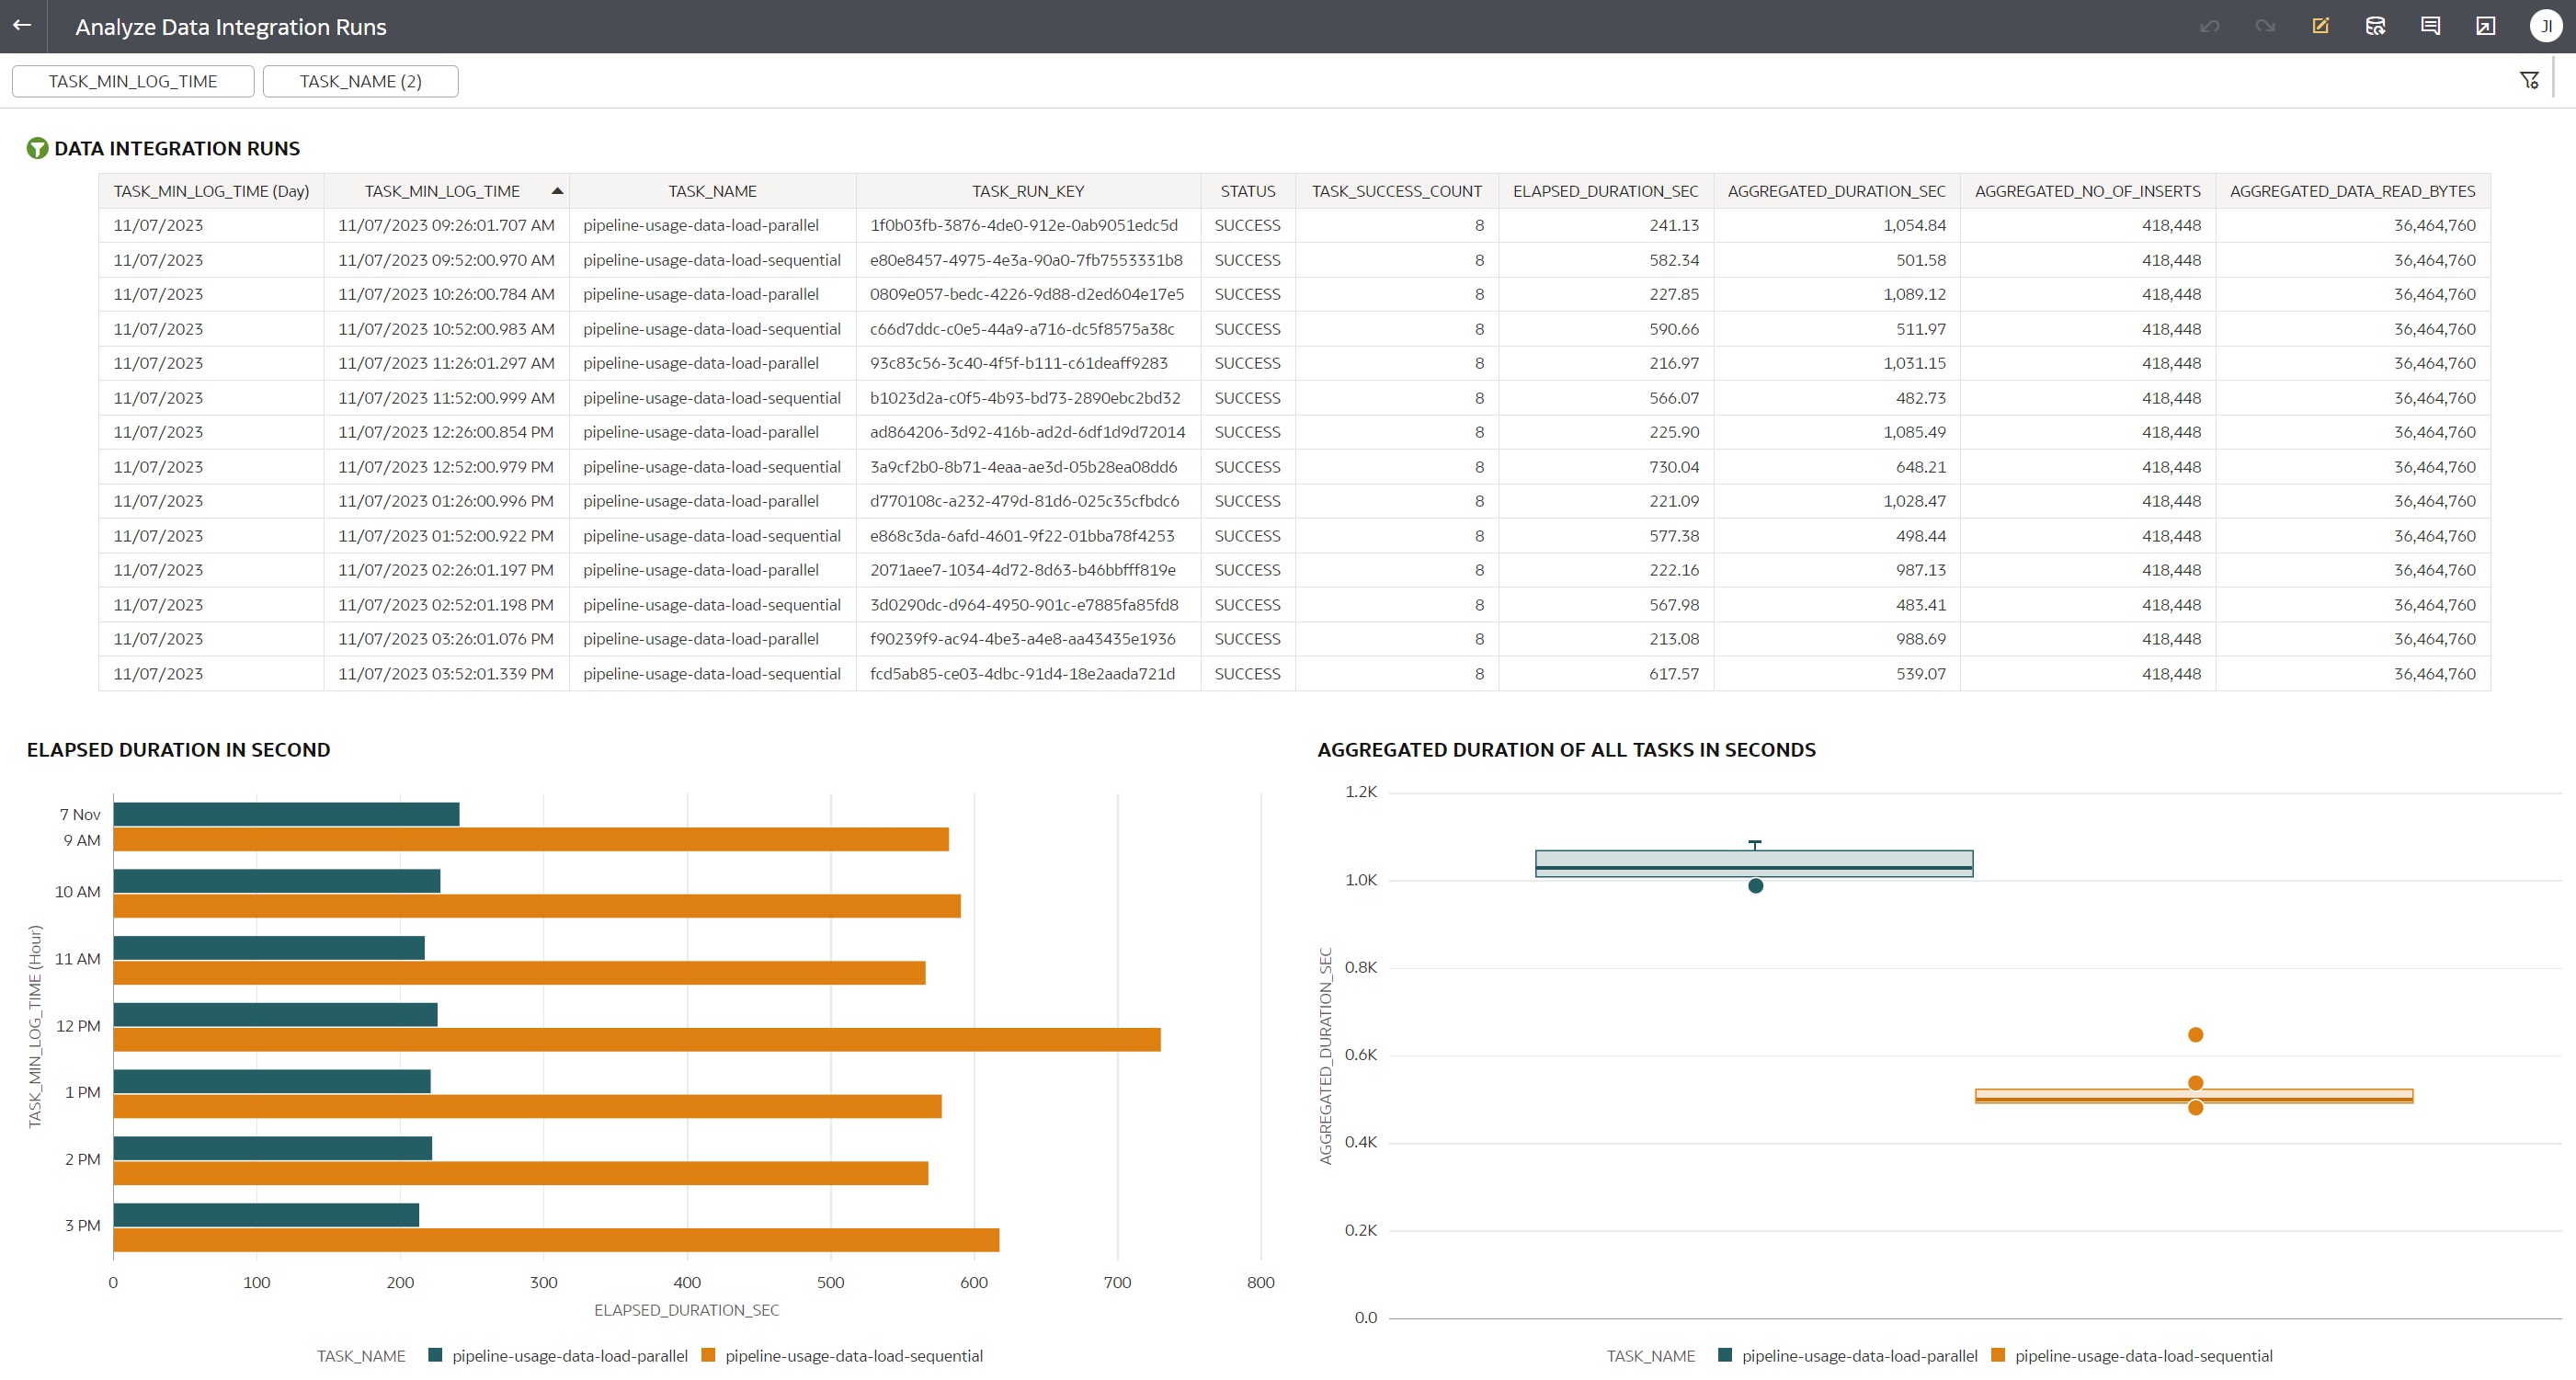Click the DATA INTEGRATION RUNS table title
Screen dimensions: 2576x1380
pos(177,148)
